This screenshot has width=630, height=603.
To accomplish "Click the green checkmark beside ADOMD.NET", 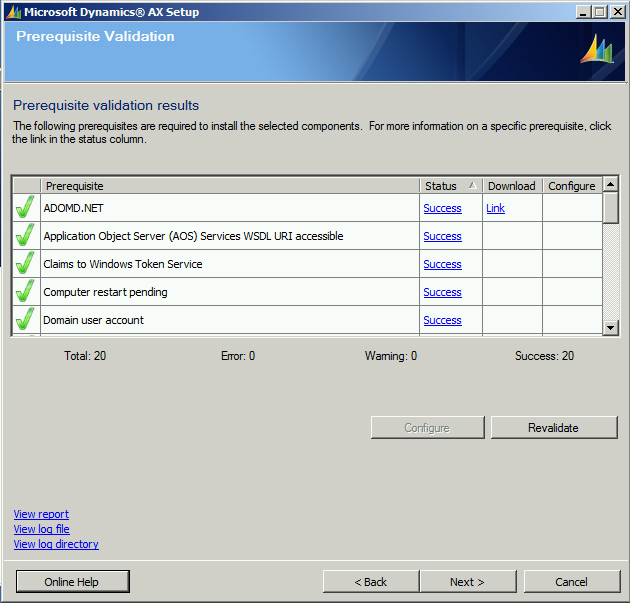I will (25, 207).
